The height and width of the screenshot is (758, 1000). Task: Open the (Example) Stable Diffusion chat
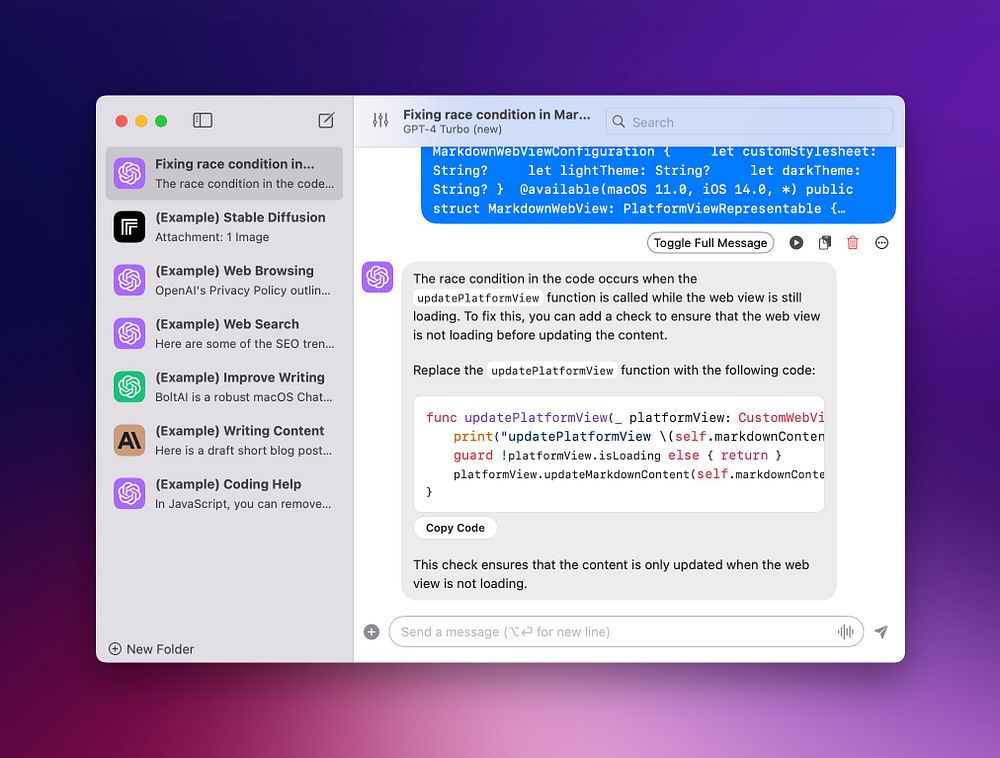coord(224,227)
